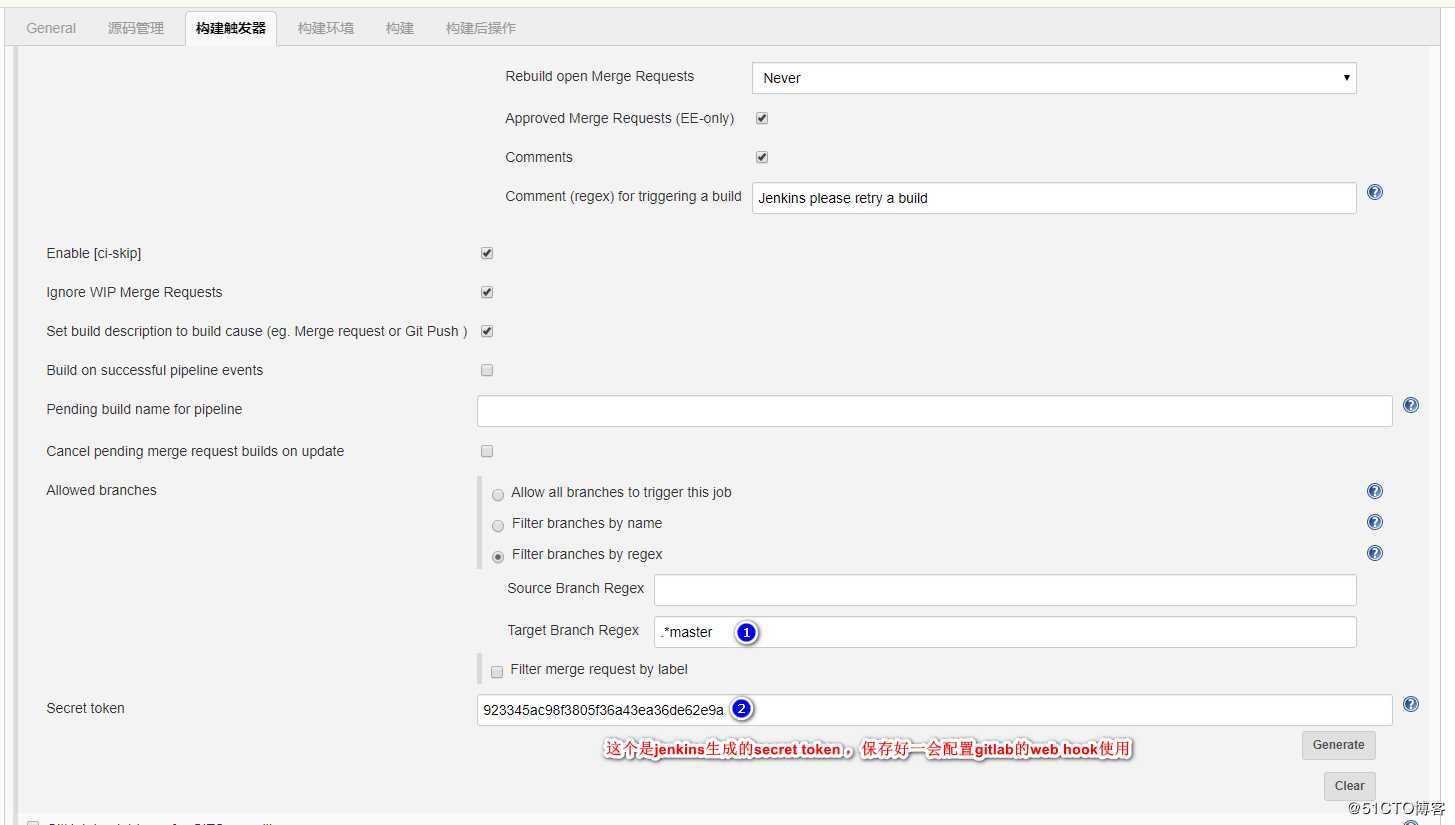Enable Filter merge request by label checkbox
The width and height of the screenshot is (1455, 825).
497,672
